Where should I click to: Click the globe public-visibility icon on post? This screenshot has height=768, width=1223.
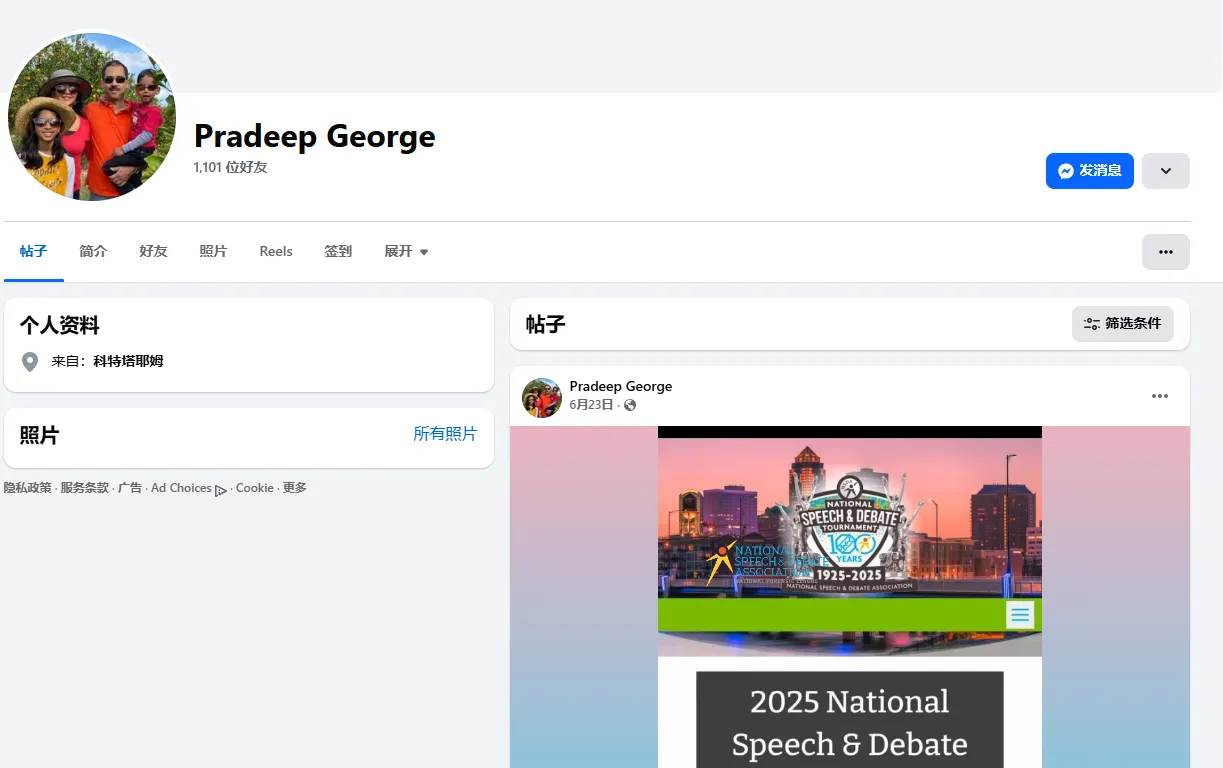(x=630, y=405)
